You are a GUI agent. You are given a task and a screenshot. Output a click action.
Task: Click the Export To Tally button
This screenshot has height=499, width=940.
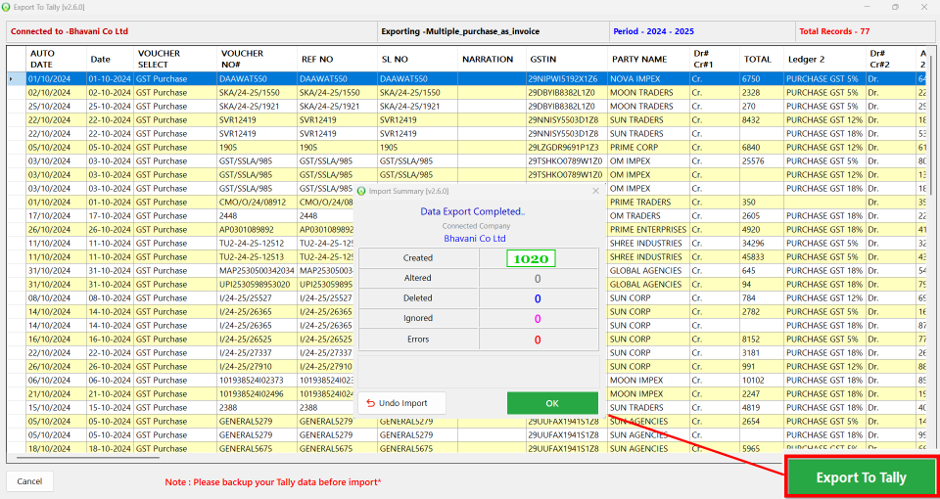[861, 477]
